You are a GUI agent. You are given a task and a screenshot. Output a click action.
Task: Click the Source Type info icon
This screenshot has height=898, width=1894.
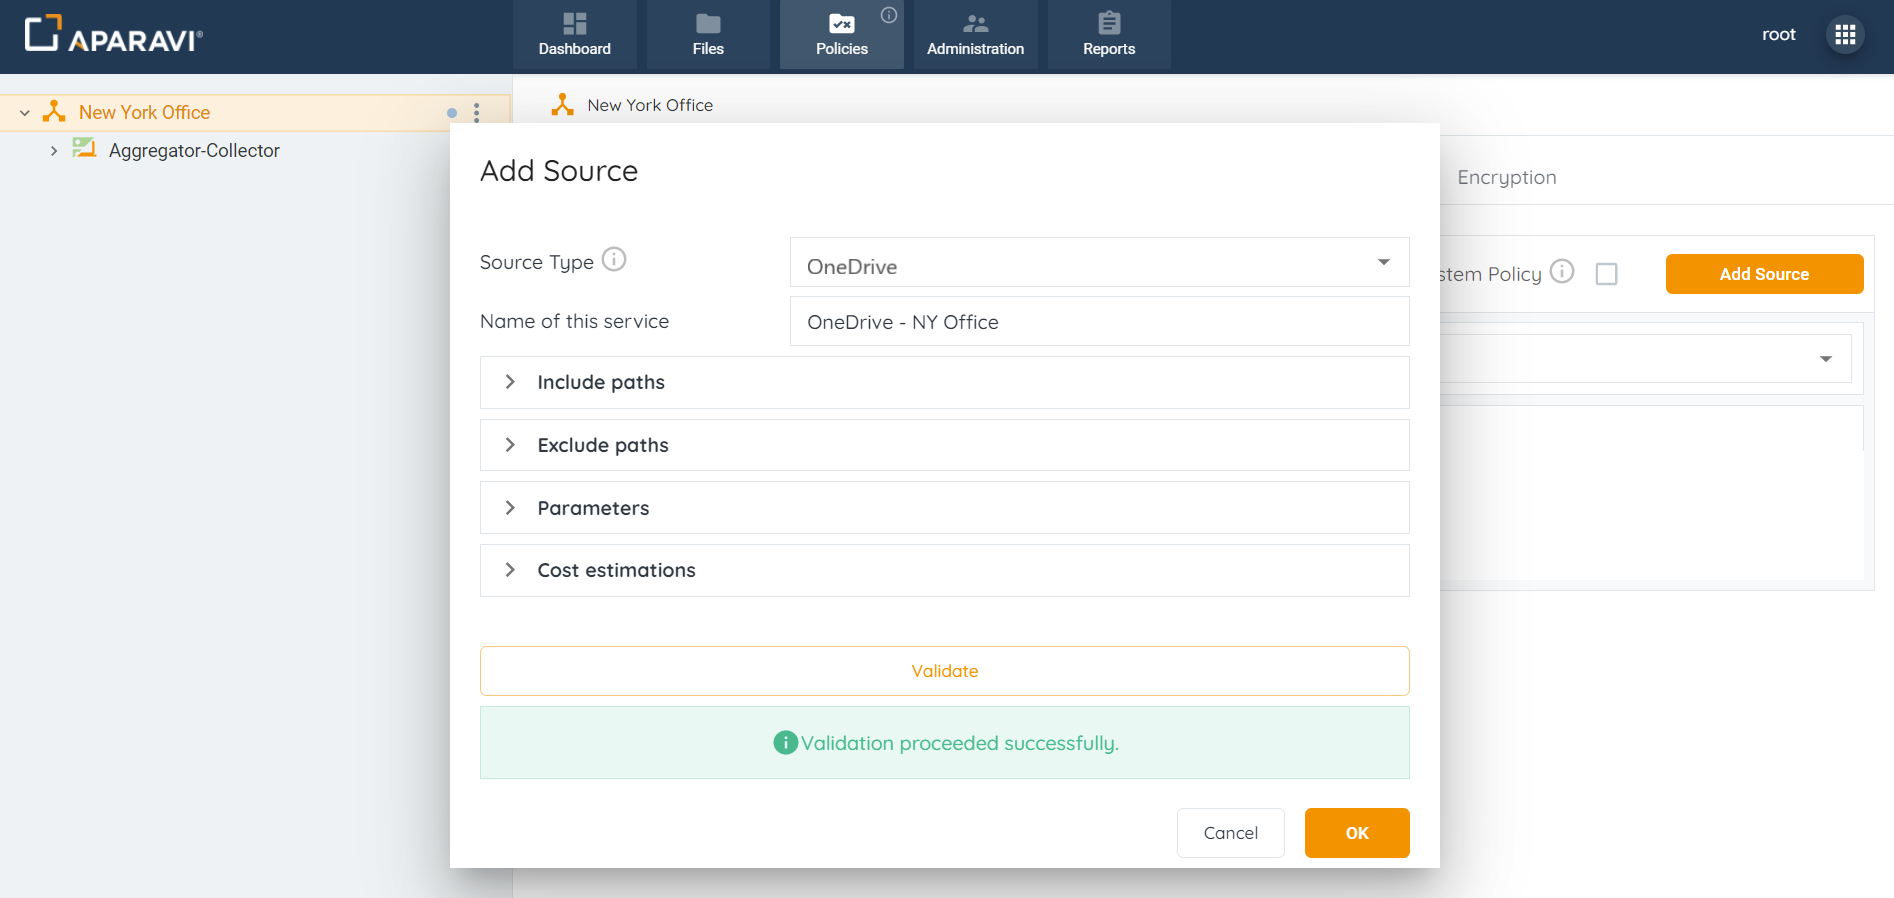pos(614,260)
